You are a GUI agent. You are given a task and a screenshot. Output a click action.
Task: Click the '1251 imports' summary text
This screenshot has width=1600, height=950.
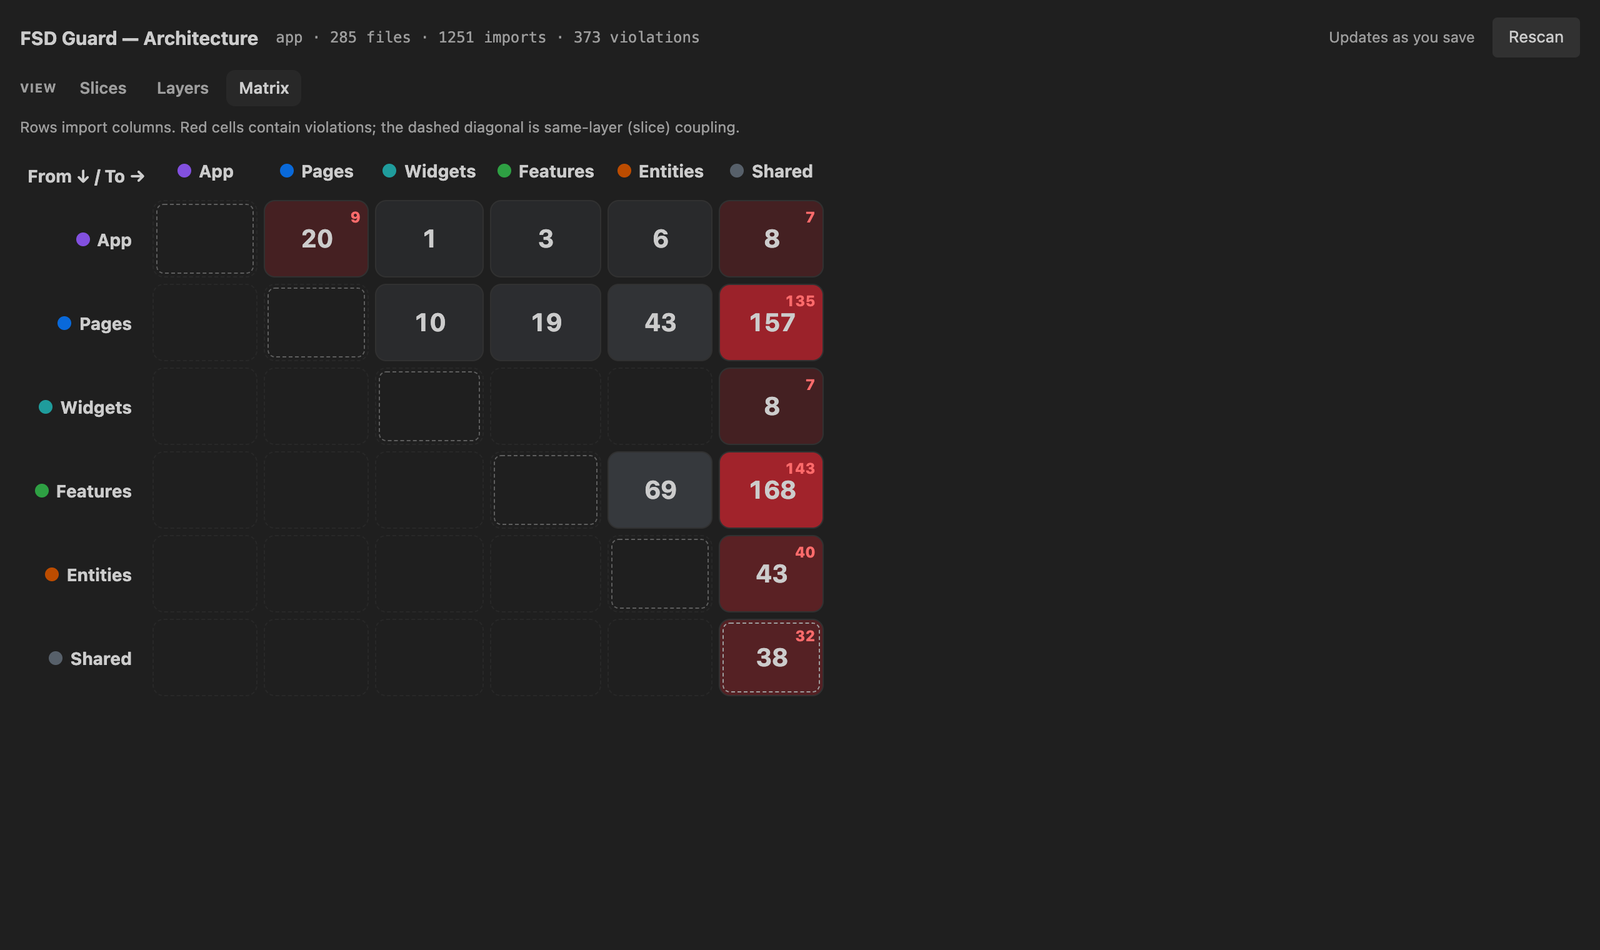coord(492,37)
